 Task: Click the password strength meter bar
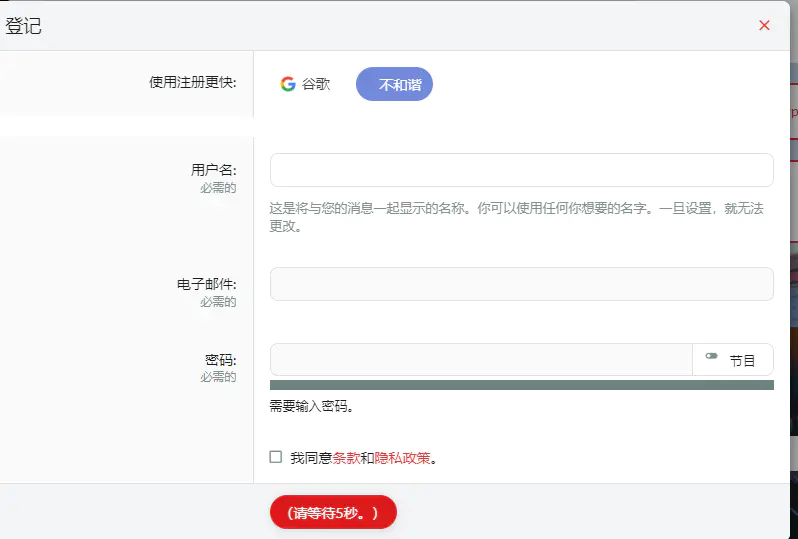521,385
